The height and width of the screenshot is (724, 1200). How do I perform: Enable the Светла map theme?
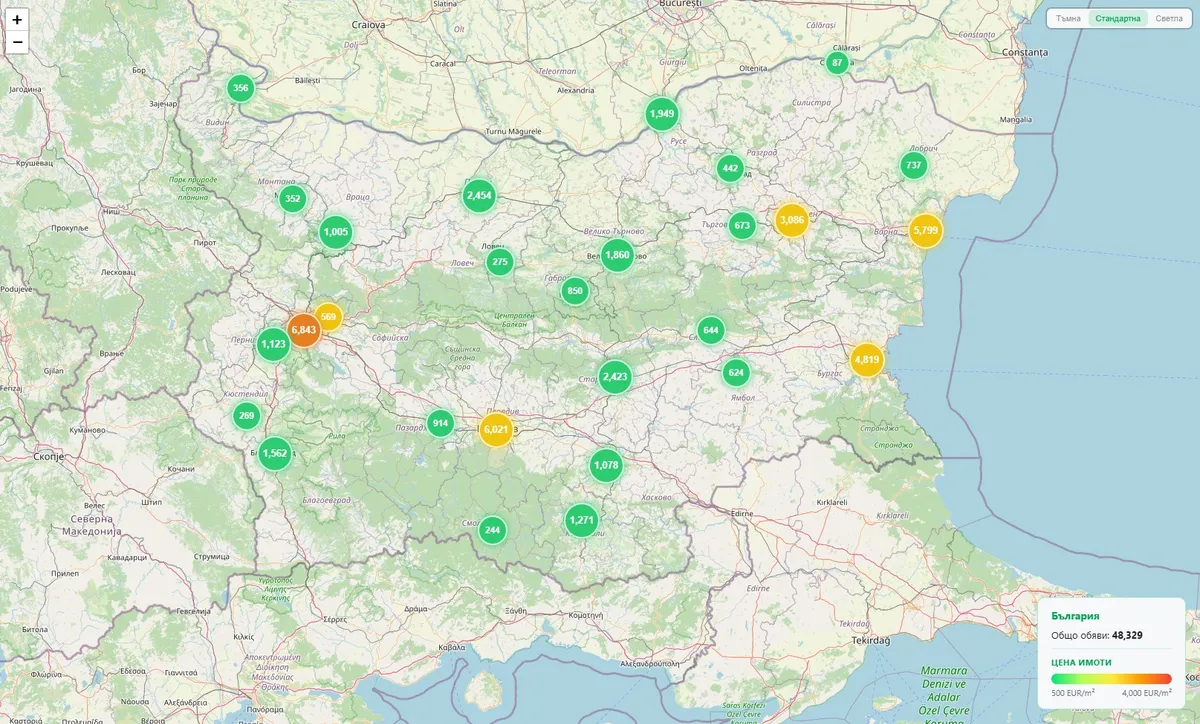coord(1167,17)
